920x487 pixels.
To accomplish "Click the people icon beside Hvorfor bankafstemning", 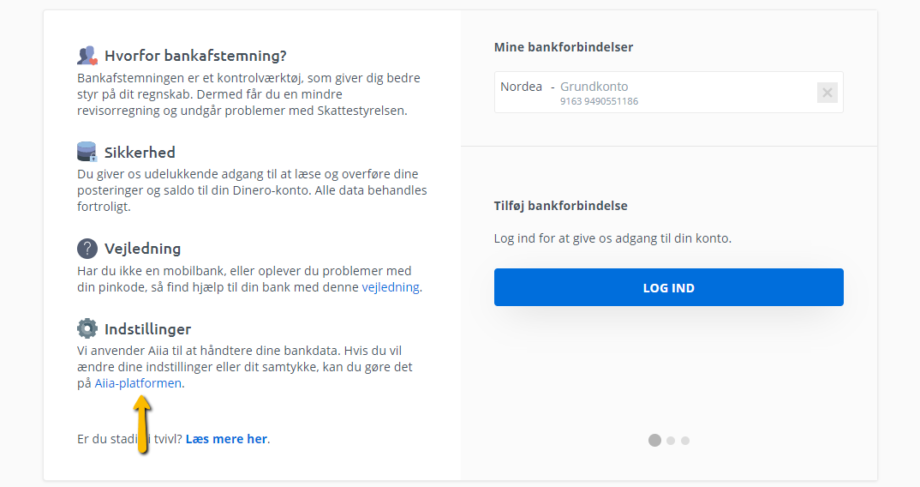I will [87, 56].
